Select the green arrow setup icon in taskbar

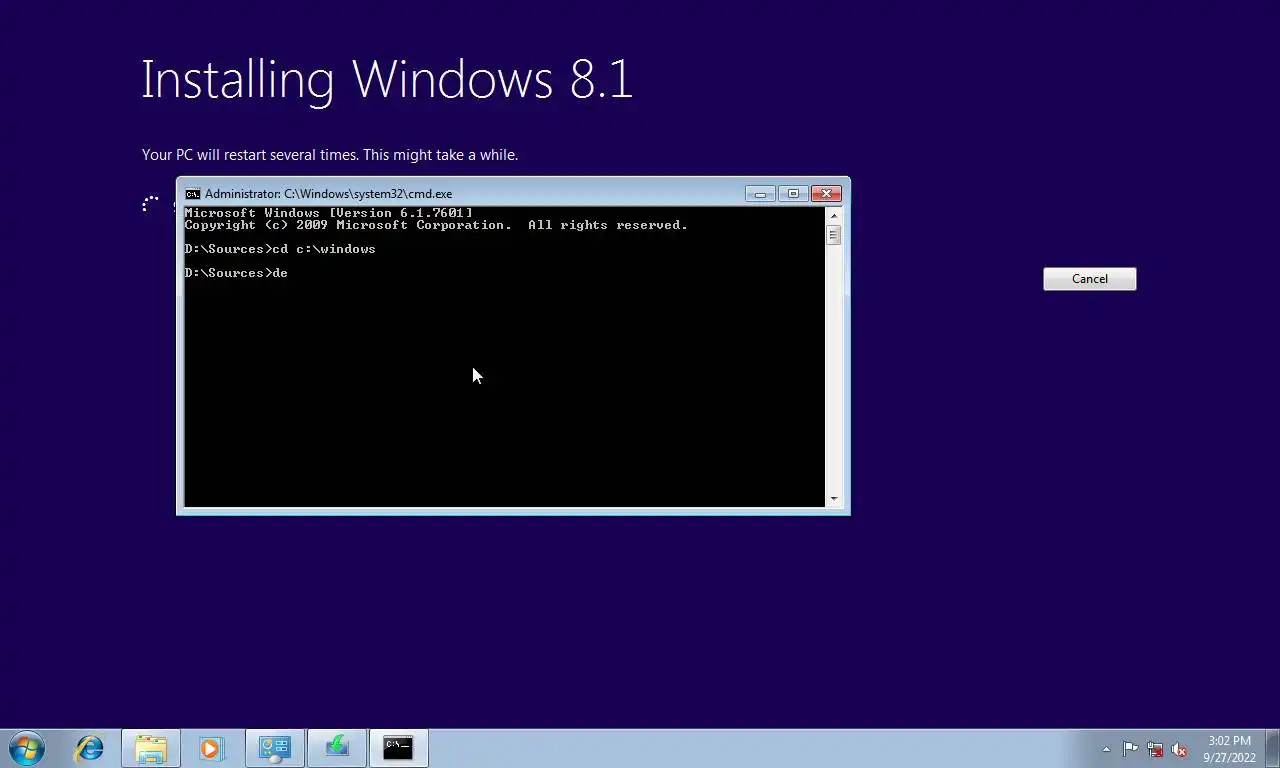(x=336, y=748)
